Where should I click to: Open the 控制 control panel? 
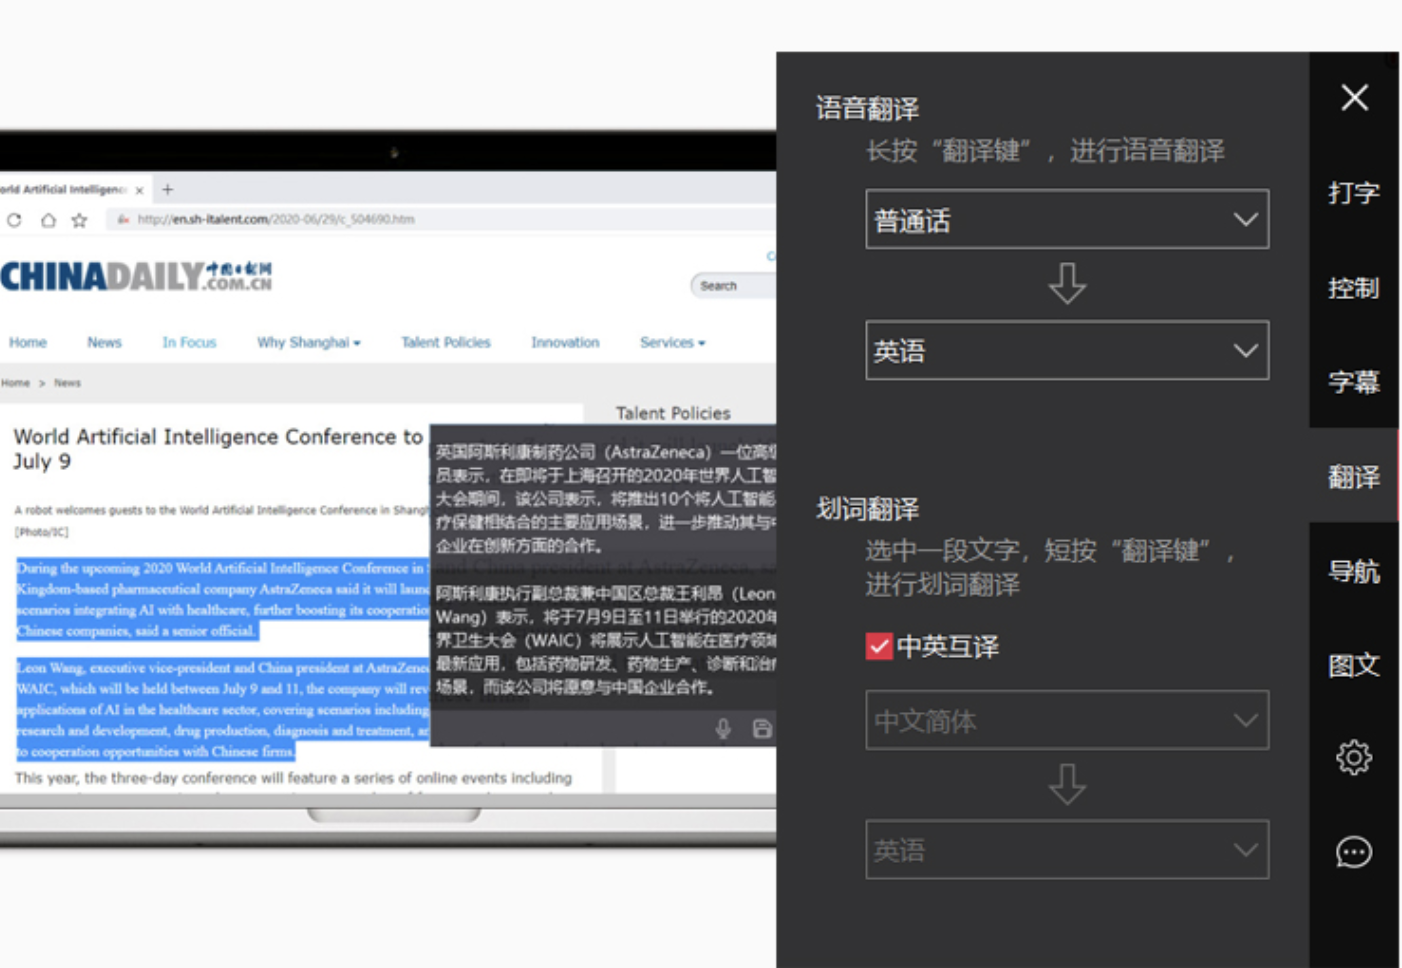[1354, 288]
